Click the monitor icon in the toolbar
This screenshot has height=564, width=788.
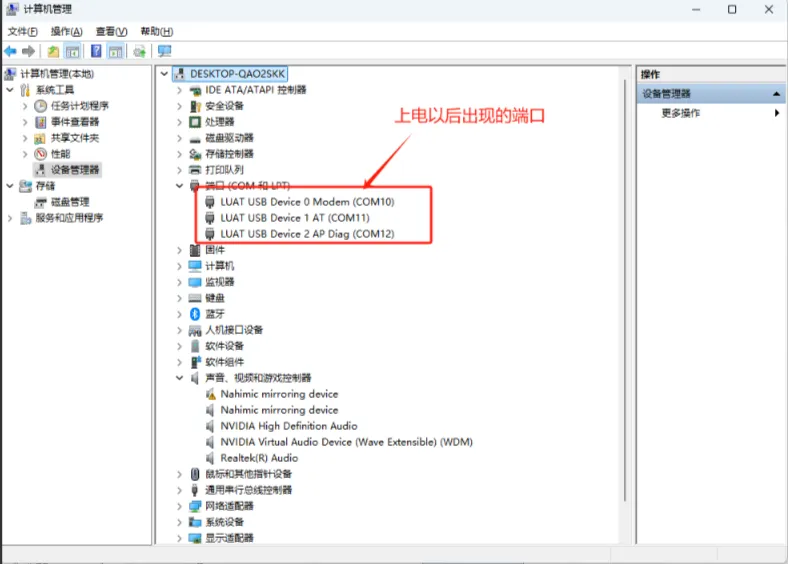[x=164, y=51]
